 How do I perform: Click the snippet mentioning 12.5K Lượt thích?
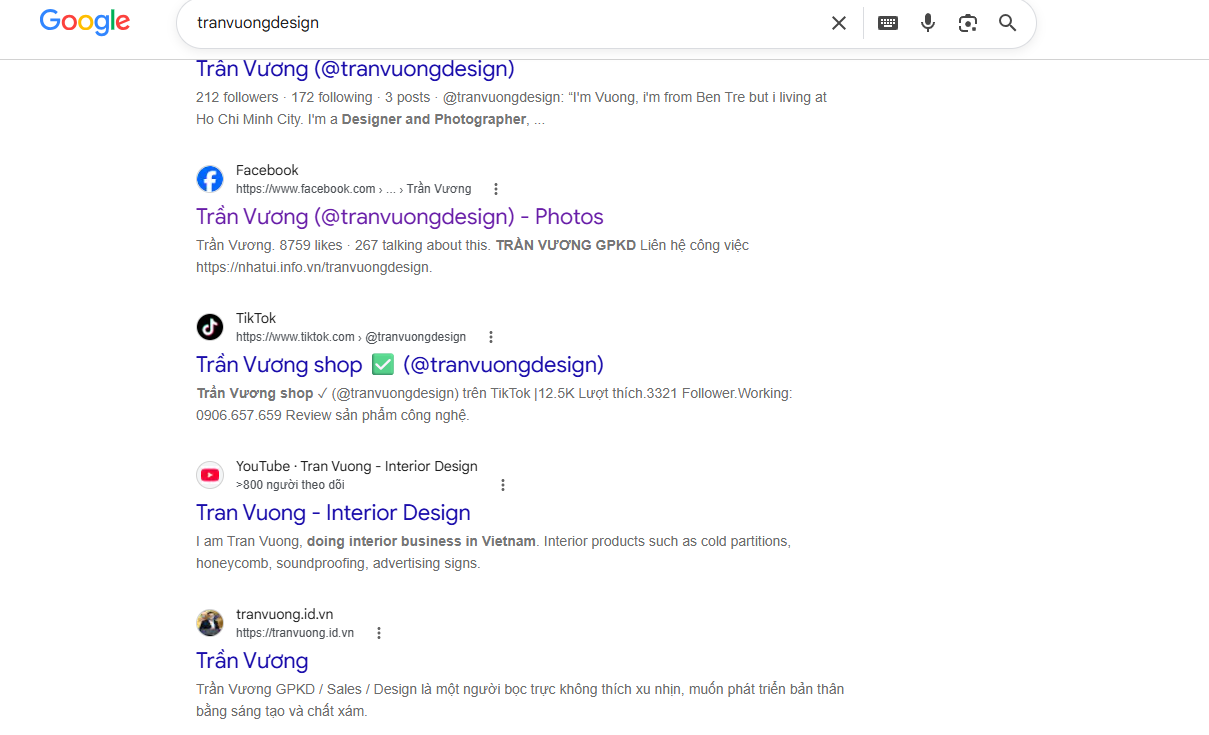pyautogui.click(x=494, y=404)
